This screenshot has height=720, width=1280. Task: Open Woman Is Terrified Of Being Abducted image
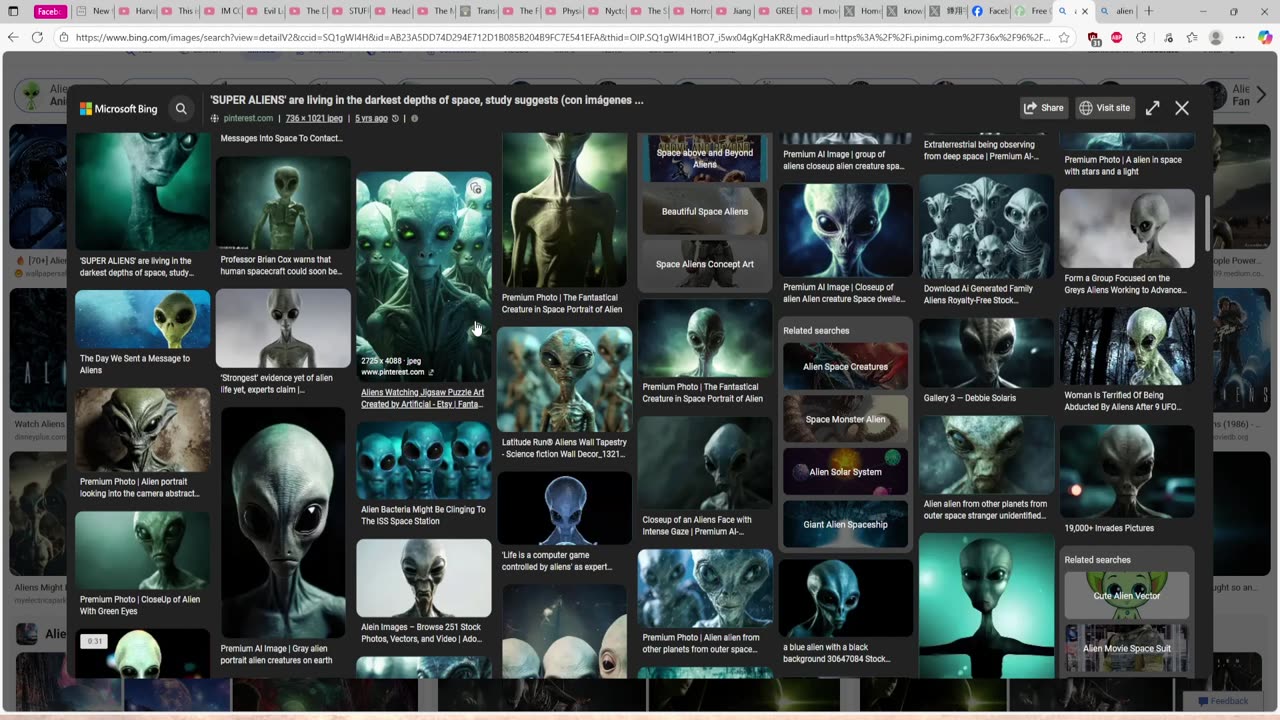1127,347
